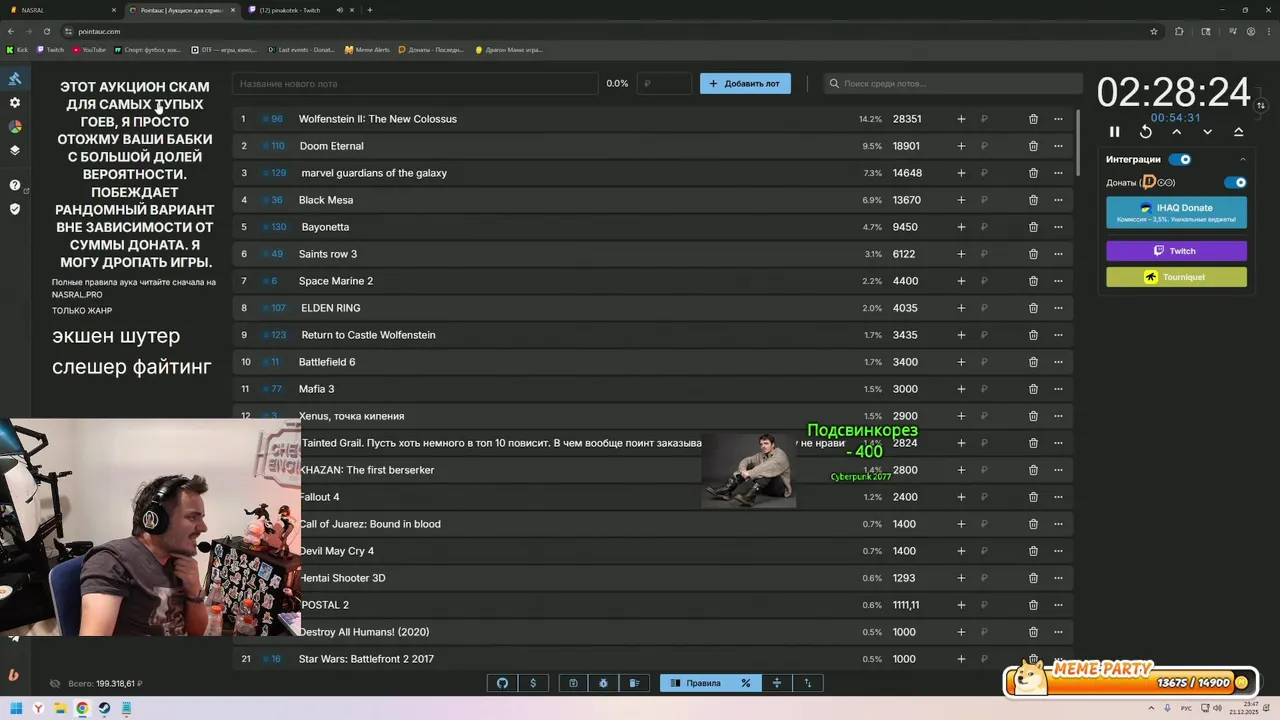Delete the Battlefield 6 lot
The width and height of the screenshot is (1280, 720).
[1033, 362]
